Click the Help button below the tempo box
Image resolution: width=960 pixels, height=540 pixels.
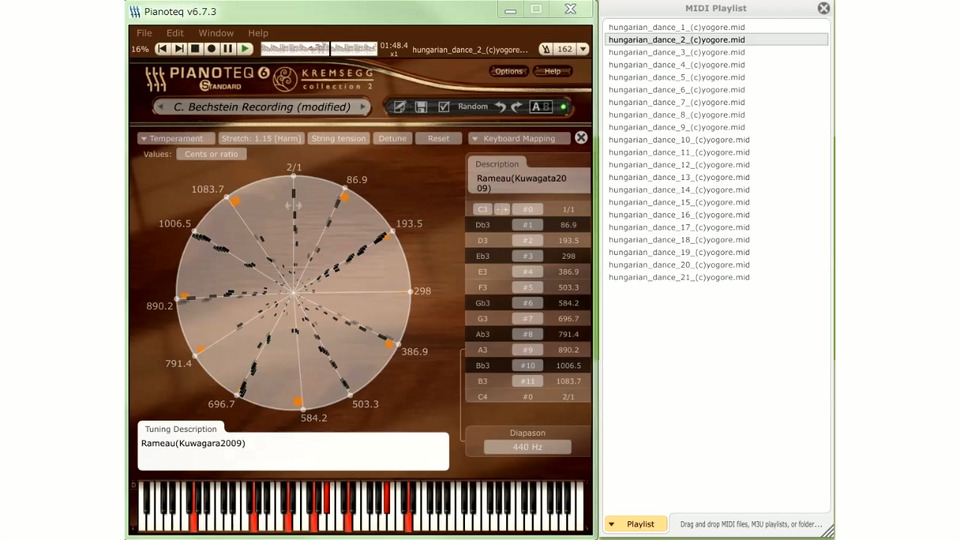(x=552, y=71)
